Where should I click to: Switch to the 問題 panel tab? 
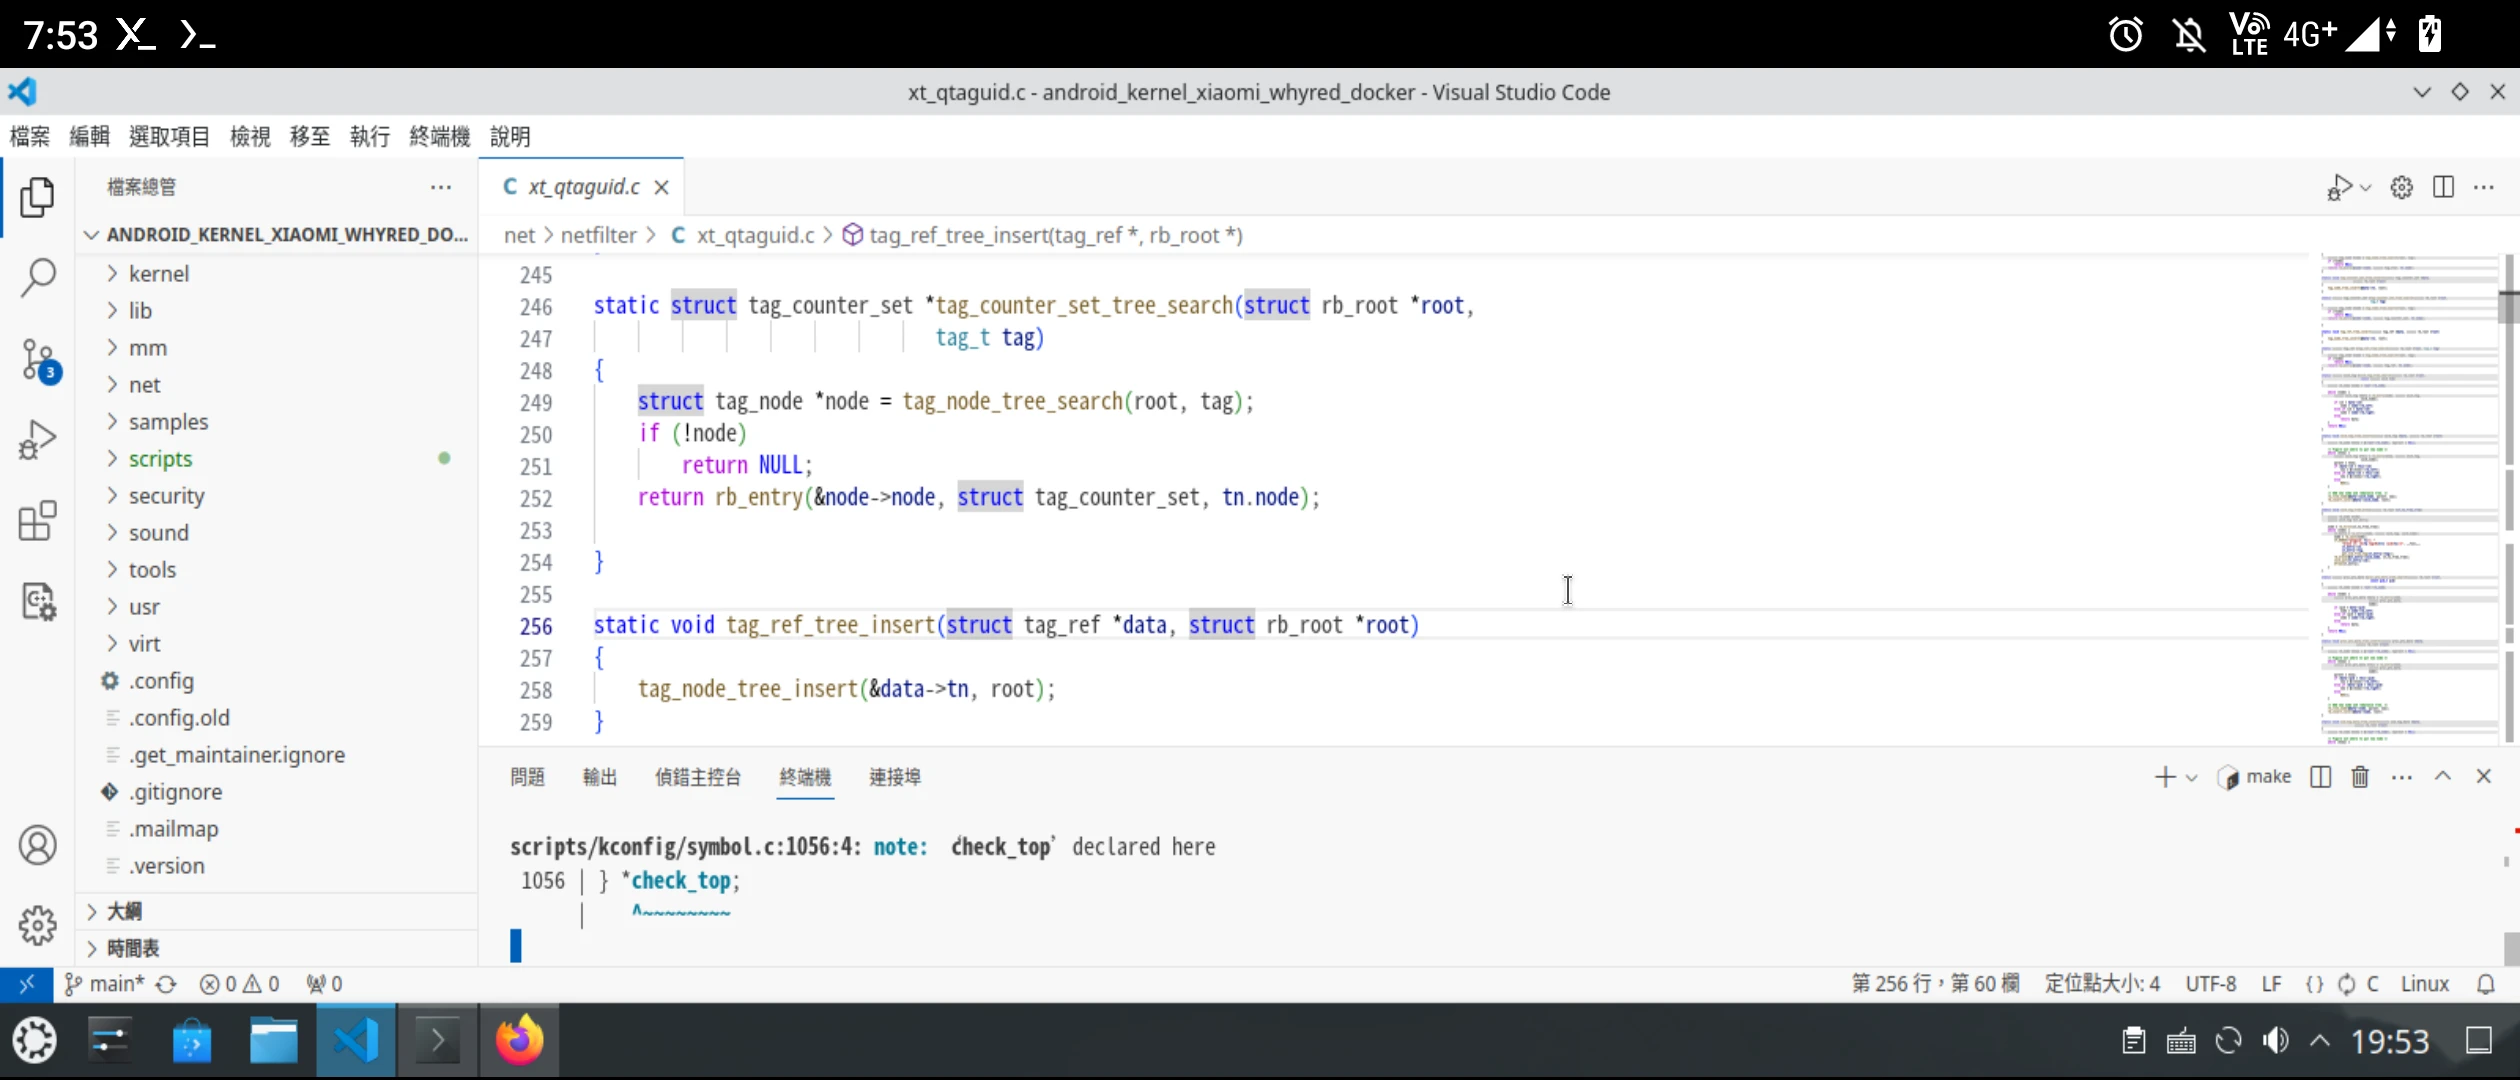coord(527,777)
